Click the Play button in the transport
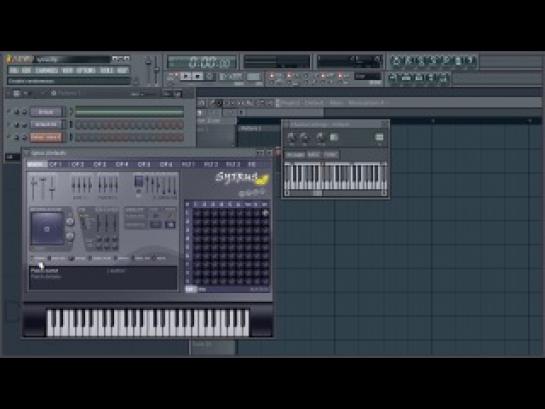545x409 pixels. (186, 76)
